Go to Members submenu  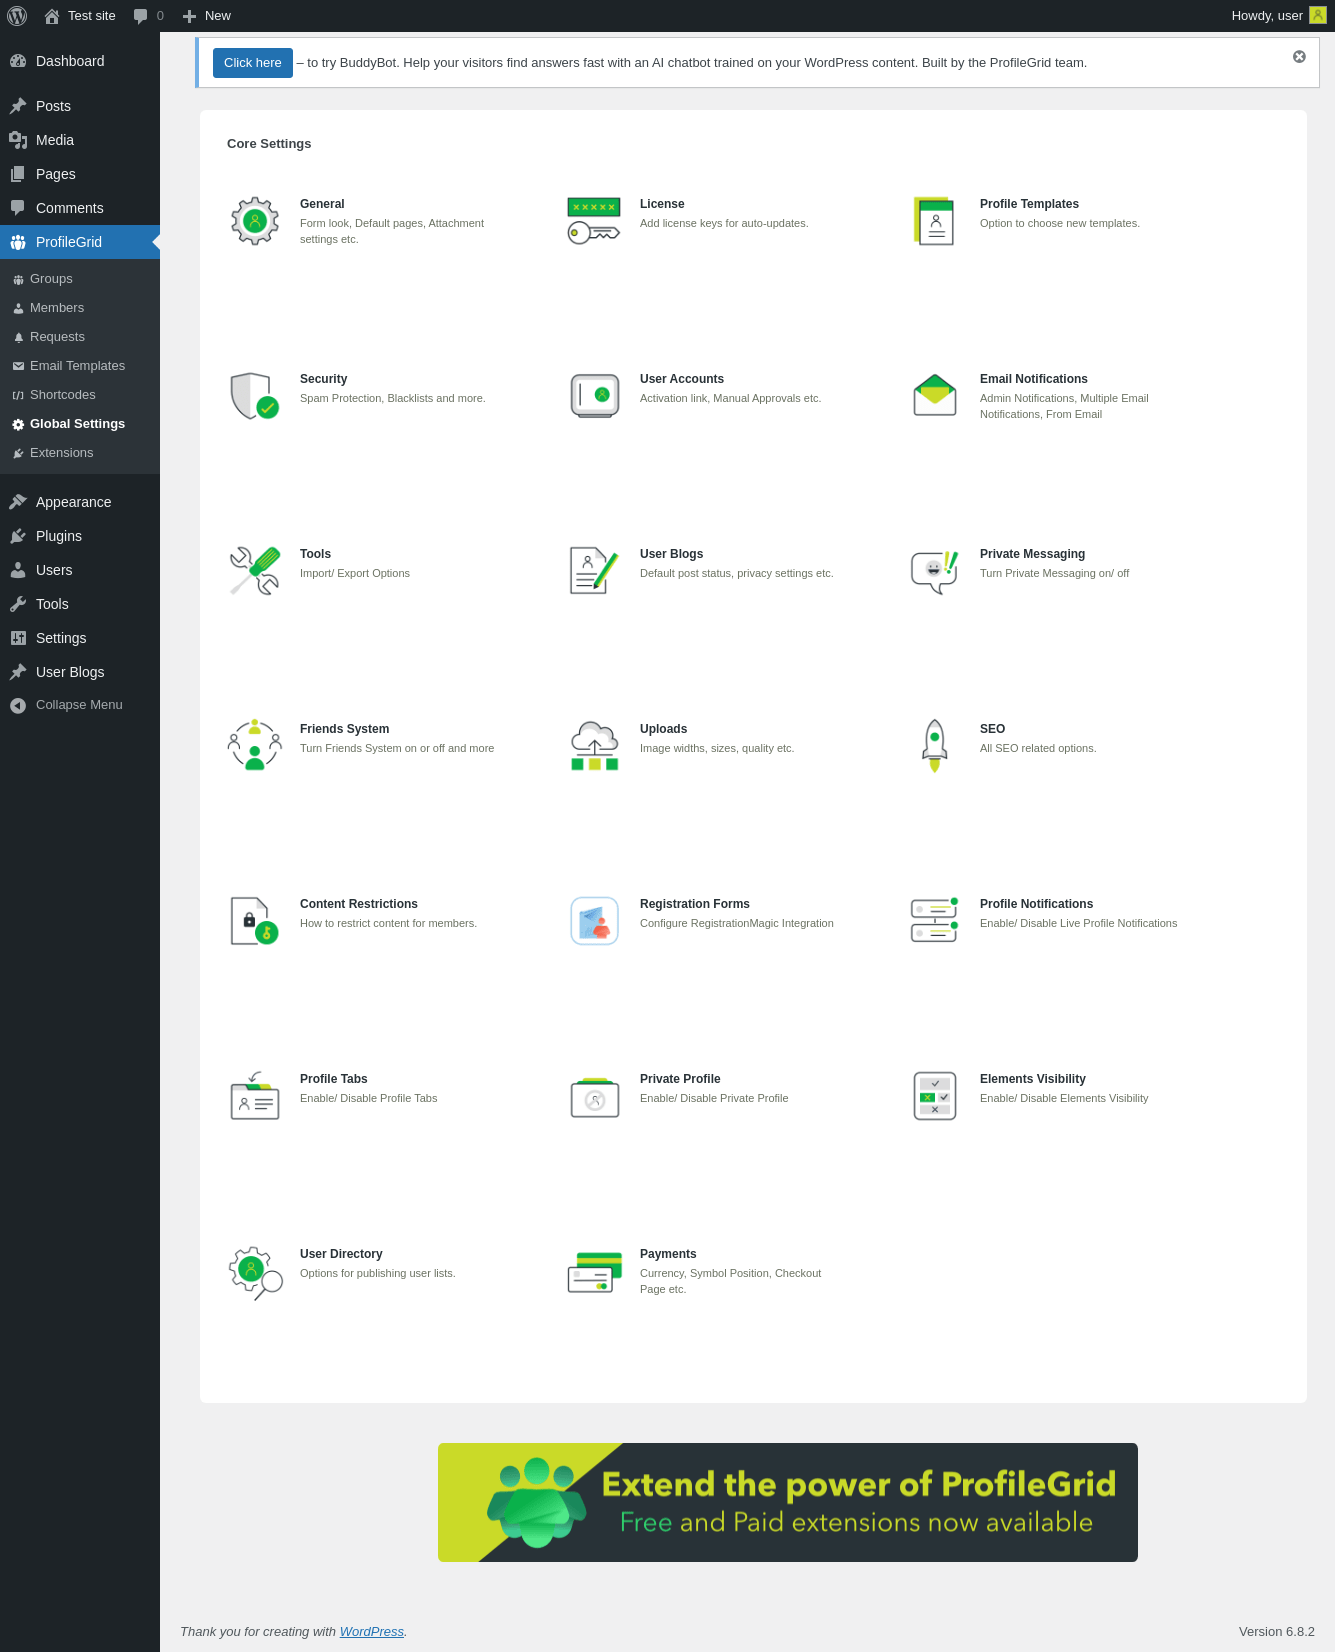tap(80, 308)
